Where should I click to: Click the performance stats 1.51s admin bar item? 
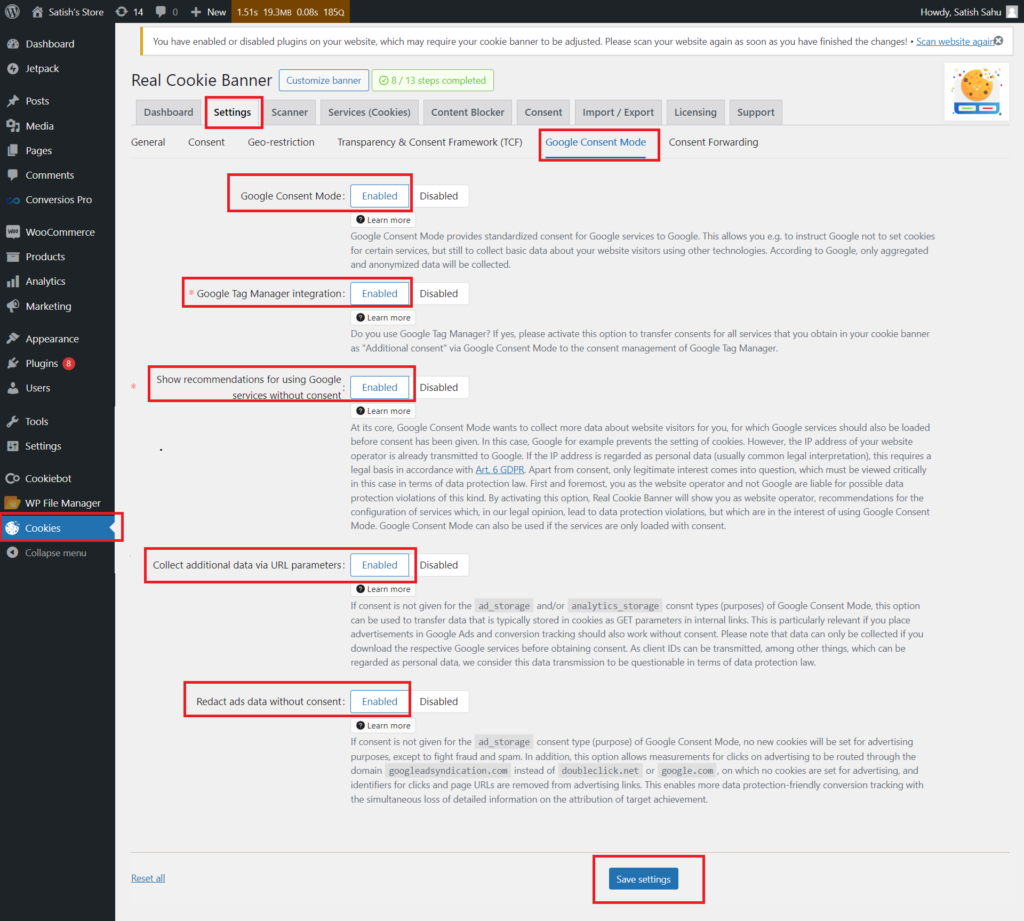(x=290, y=12)
